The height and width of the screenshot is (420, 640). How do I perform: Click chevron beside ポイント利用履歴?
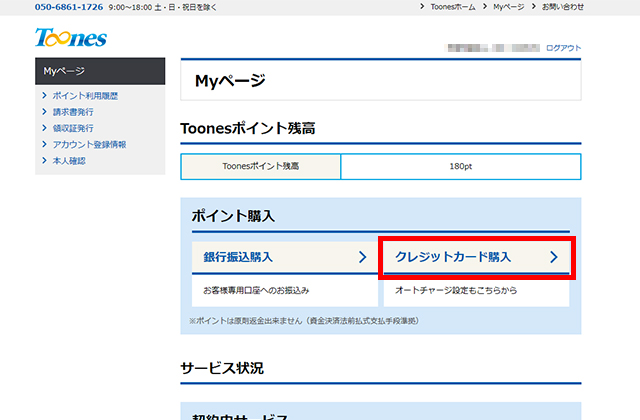[44, 95]
